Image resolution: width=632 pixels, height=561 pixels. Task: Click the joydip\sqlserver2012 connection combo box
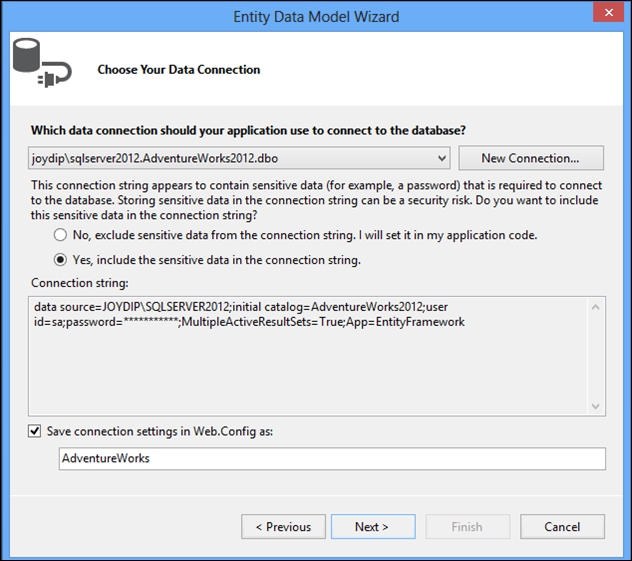[x=239, y=158]
